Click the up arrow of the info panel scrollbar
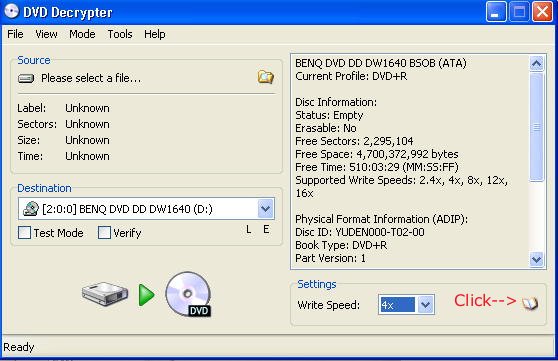The width and height of the screenshot is (558, 361). pyautogui.click(x=536, y=64)
